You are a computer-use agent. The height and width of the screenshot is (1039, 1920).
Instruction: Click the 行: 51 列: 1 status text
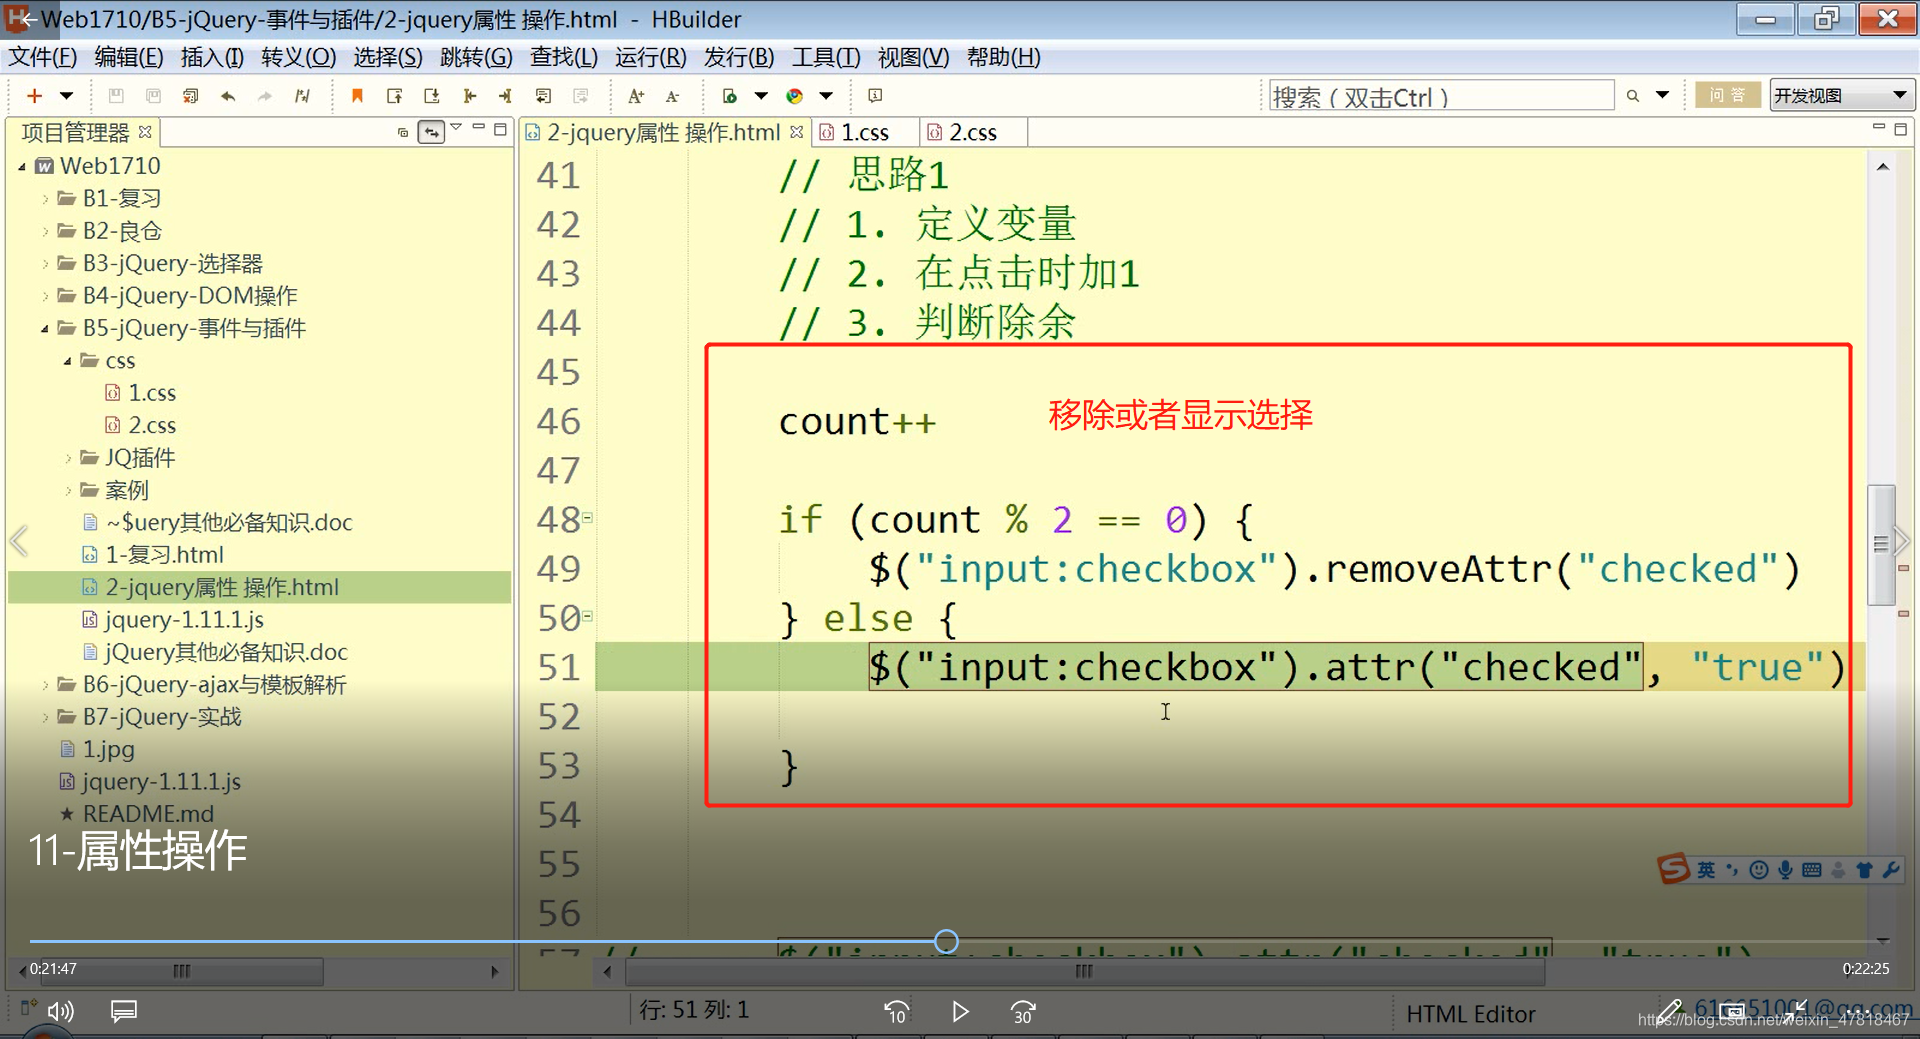click(694, 1010)
